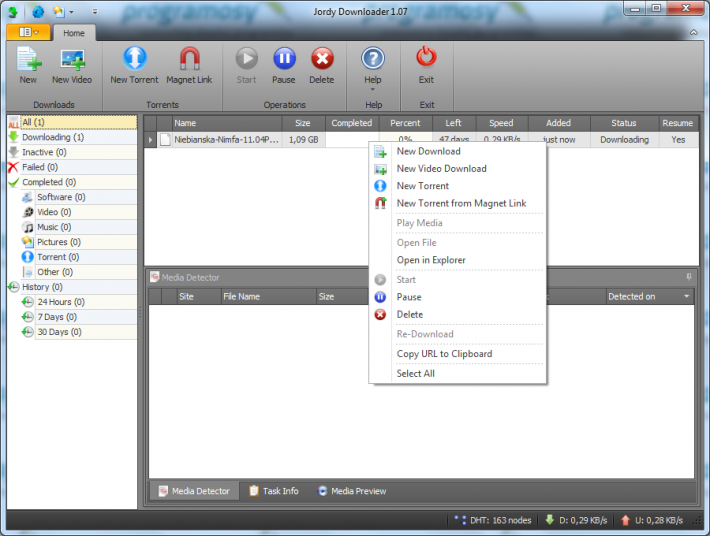This screenshot has width=710, height=536.
Task: Show 24 Hours (0) history
Action: (79, 302)
